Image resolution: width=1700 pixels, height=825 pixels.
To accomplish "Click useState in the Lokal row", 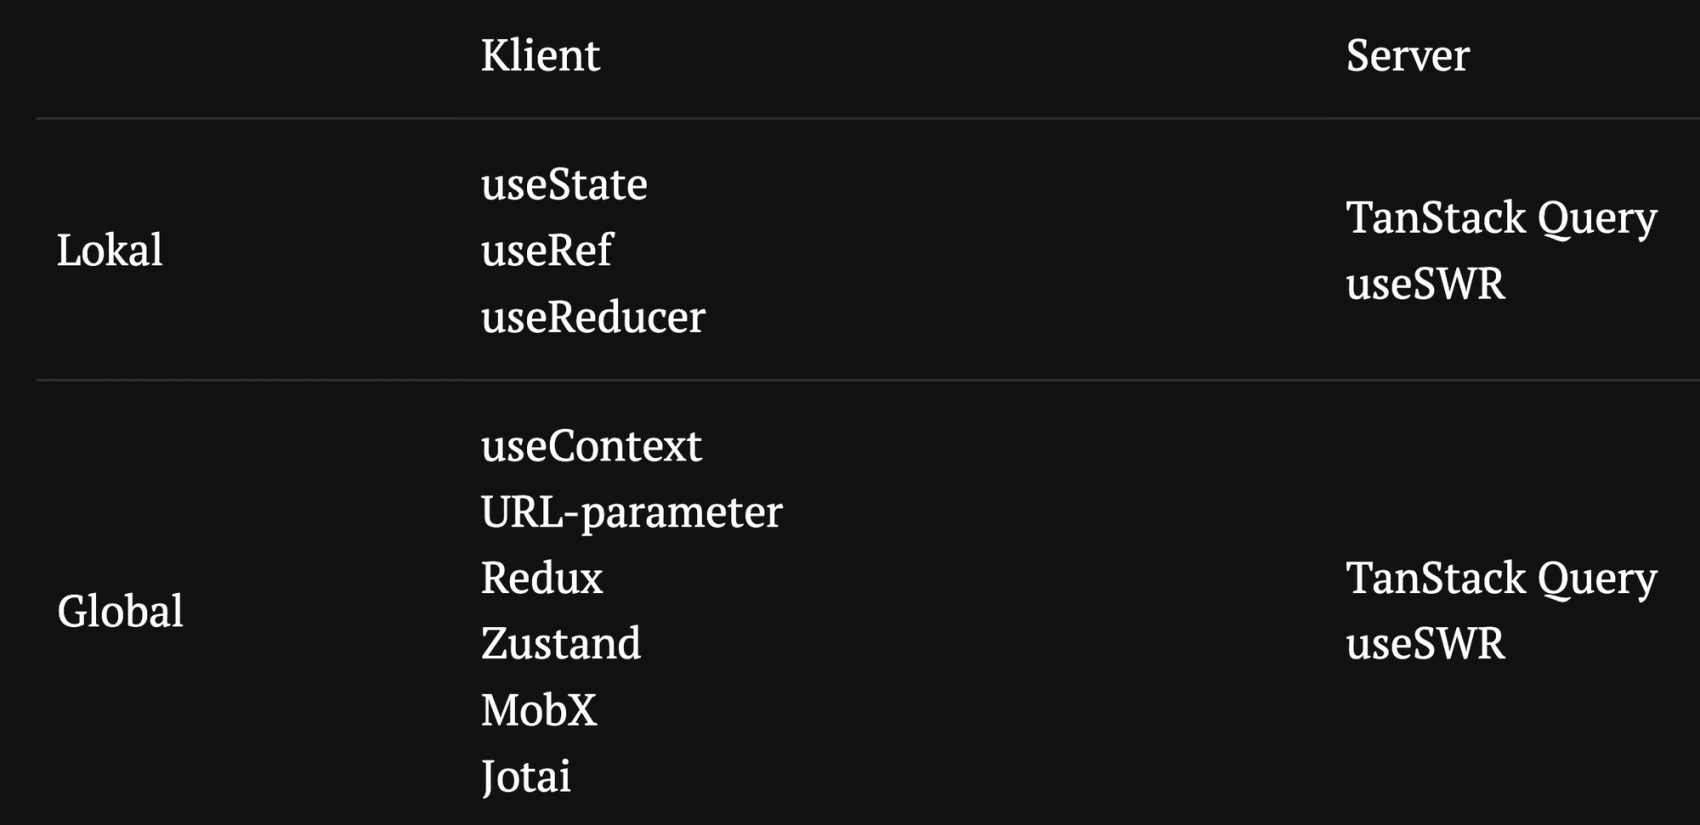I will [564, 184].
